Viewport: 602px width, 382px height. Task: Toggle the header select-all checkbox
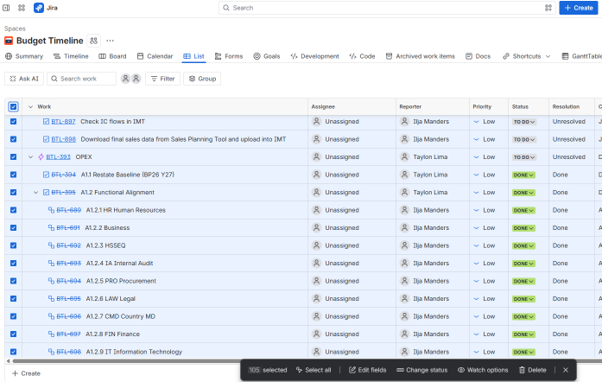point(13,107)
